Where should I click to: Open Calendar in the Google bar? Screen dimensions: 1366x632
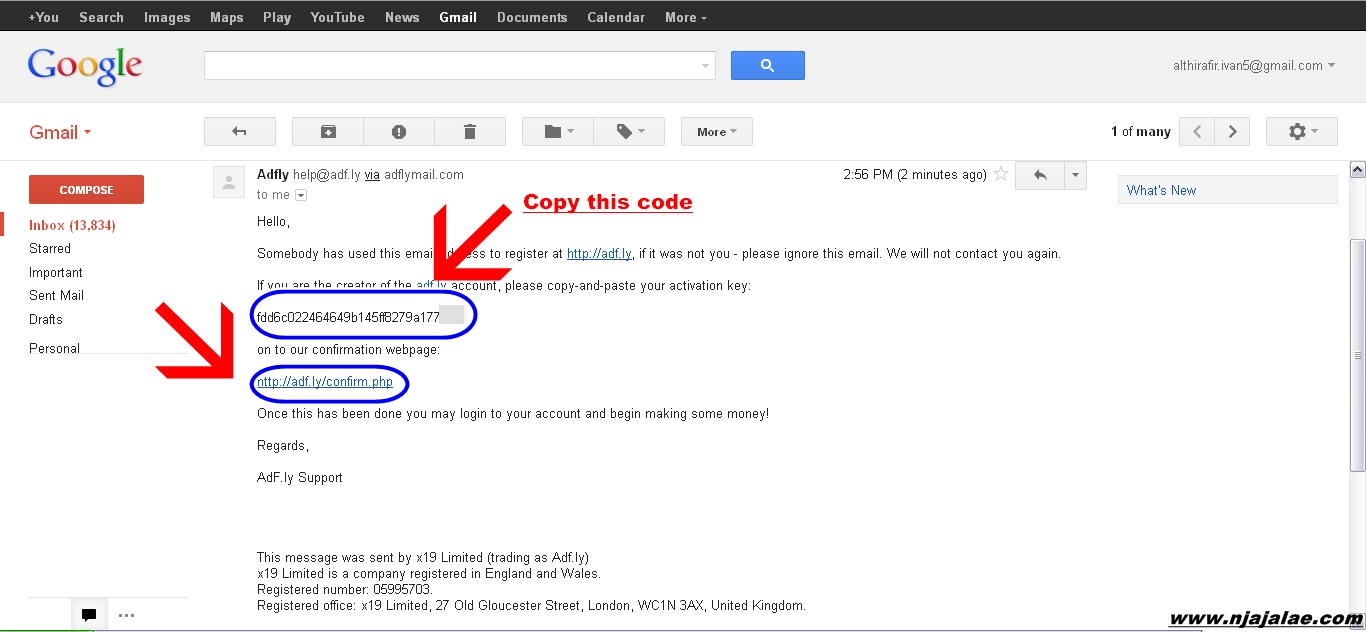pos(616,17)
